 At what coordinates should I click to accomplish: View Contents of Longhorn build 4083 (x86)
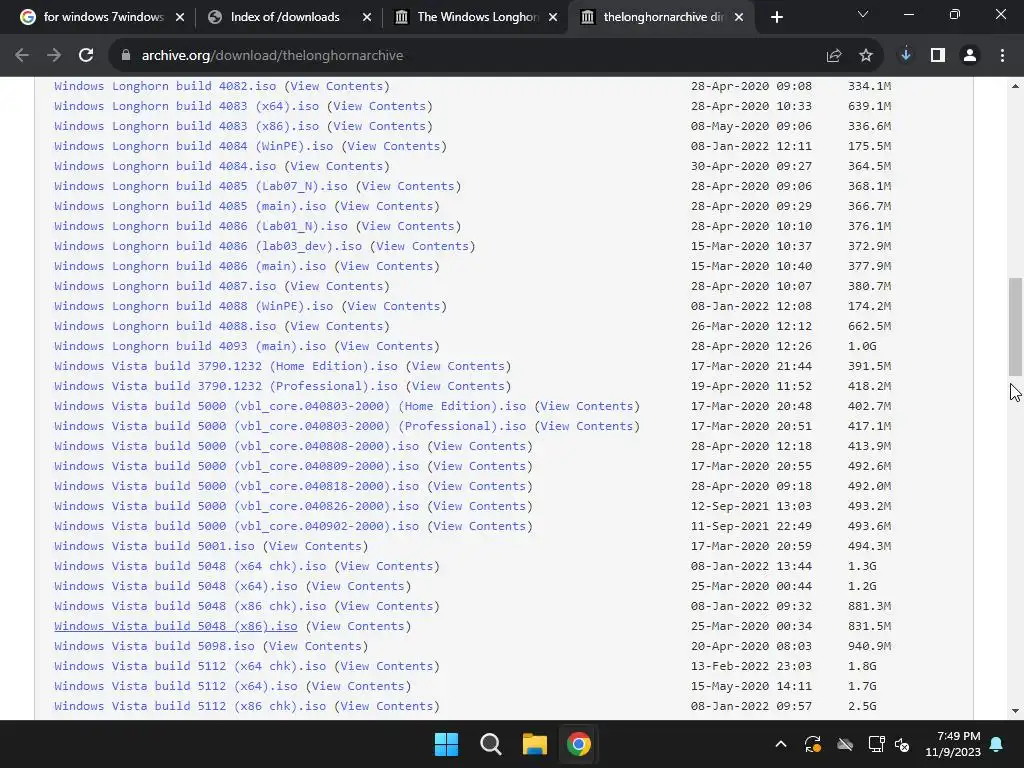click(x=379, y=126)
